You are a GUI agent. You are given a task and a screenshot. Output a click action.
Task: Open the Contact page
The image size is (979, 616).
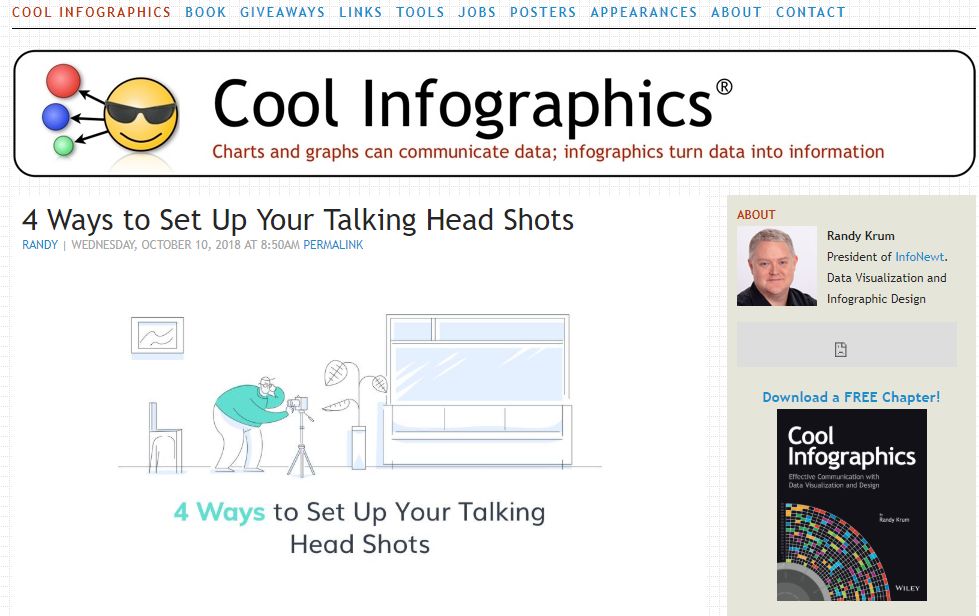[x=811, y=12]
